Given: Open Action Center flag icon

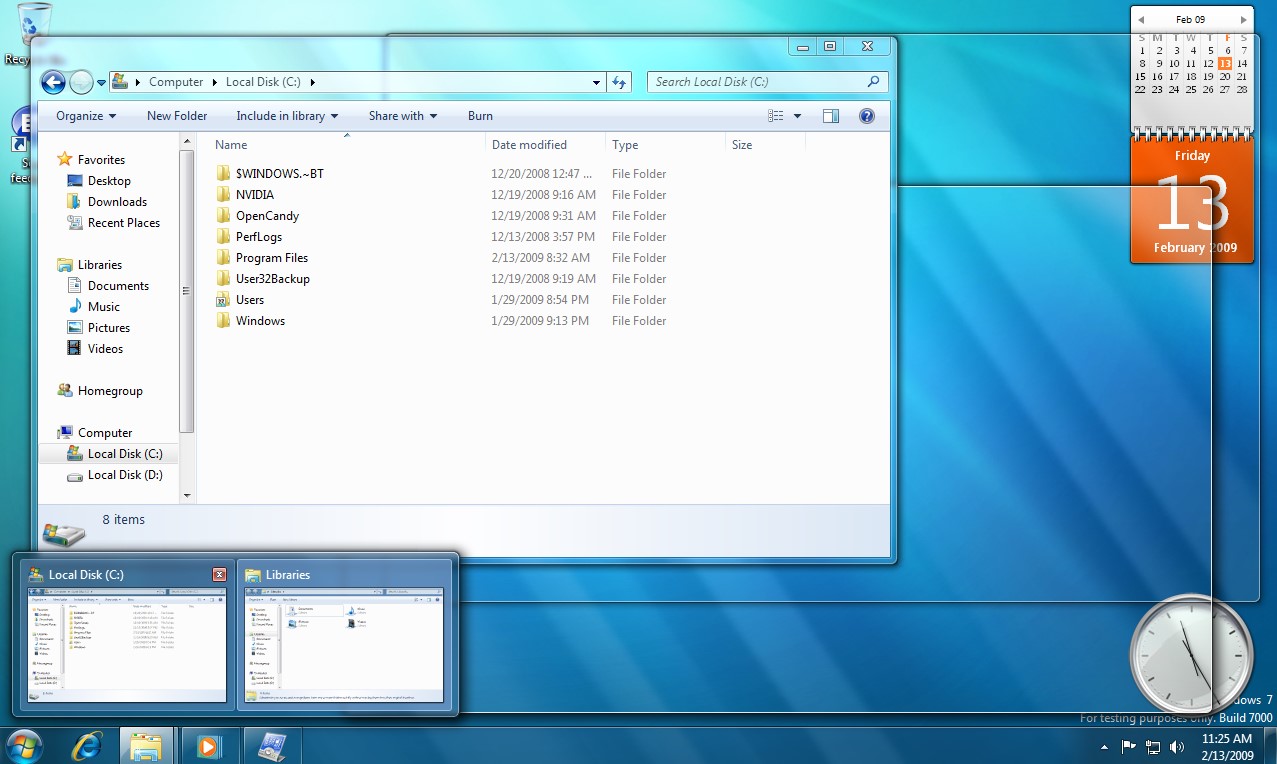Looking at the screenshot, I should [1128, 746].
